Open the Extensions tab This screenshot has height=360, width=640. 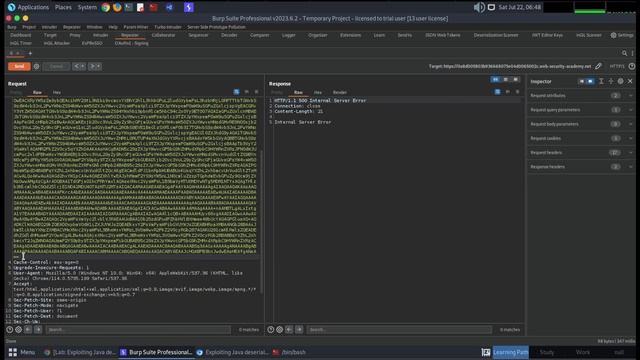click(x=350, y=35)
